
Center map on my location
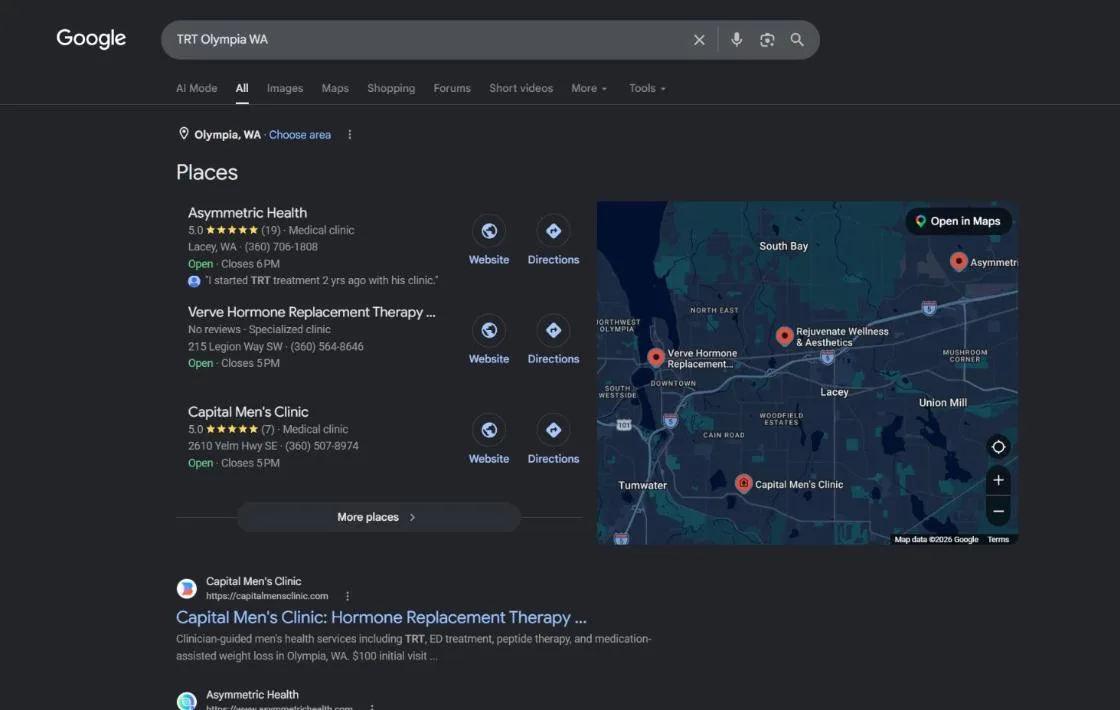tap(998, 446)
